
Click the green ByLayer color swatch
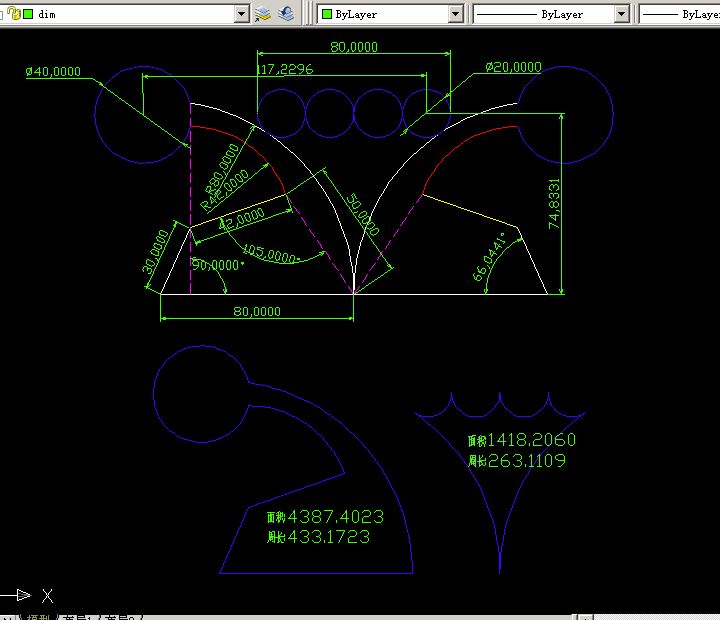point(327,14)
